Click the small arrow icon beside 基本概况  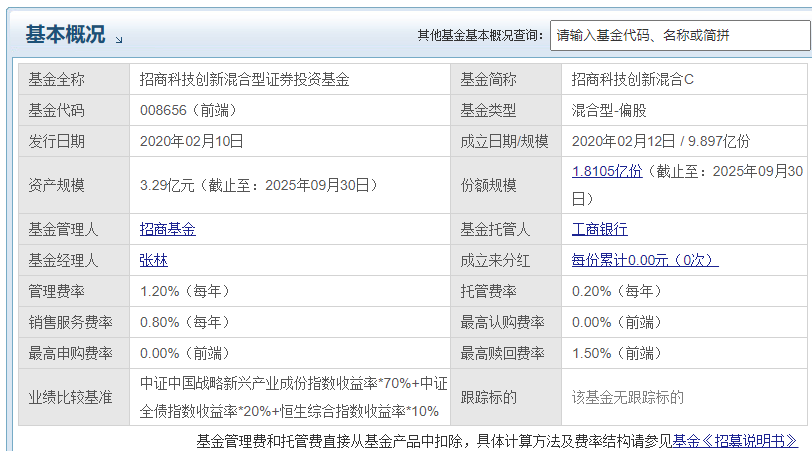[119, 40]
